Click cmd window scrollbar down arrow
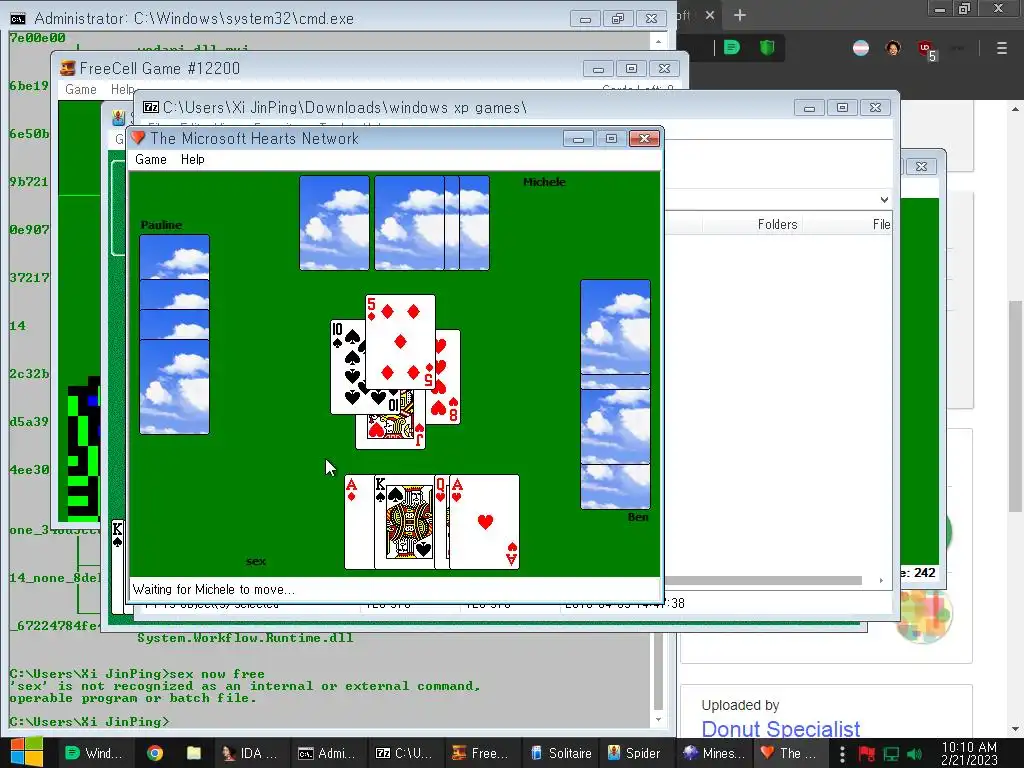 (658, 720)
